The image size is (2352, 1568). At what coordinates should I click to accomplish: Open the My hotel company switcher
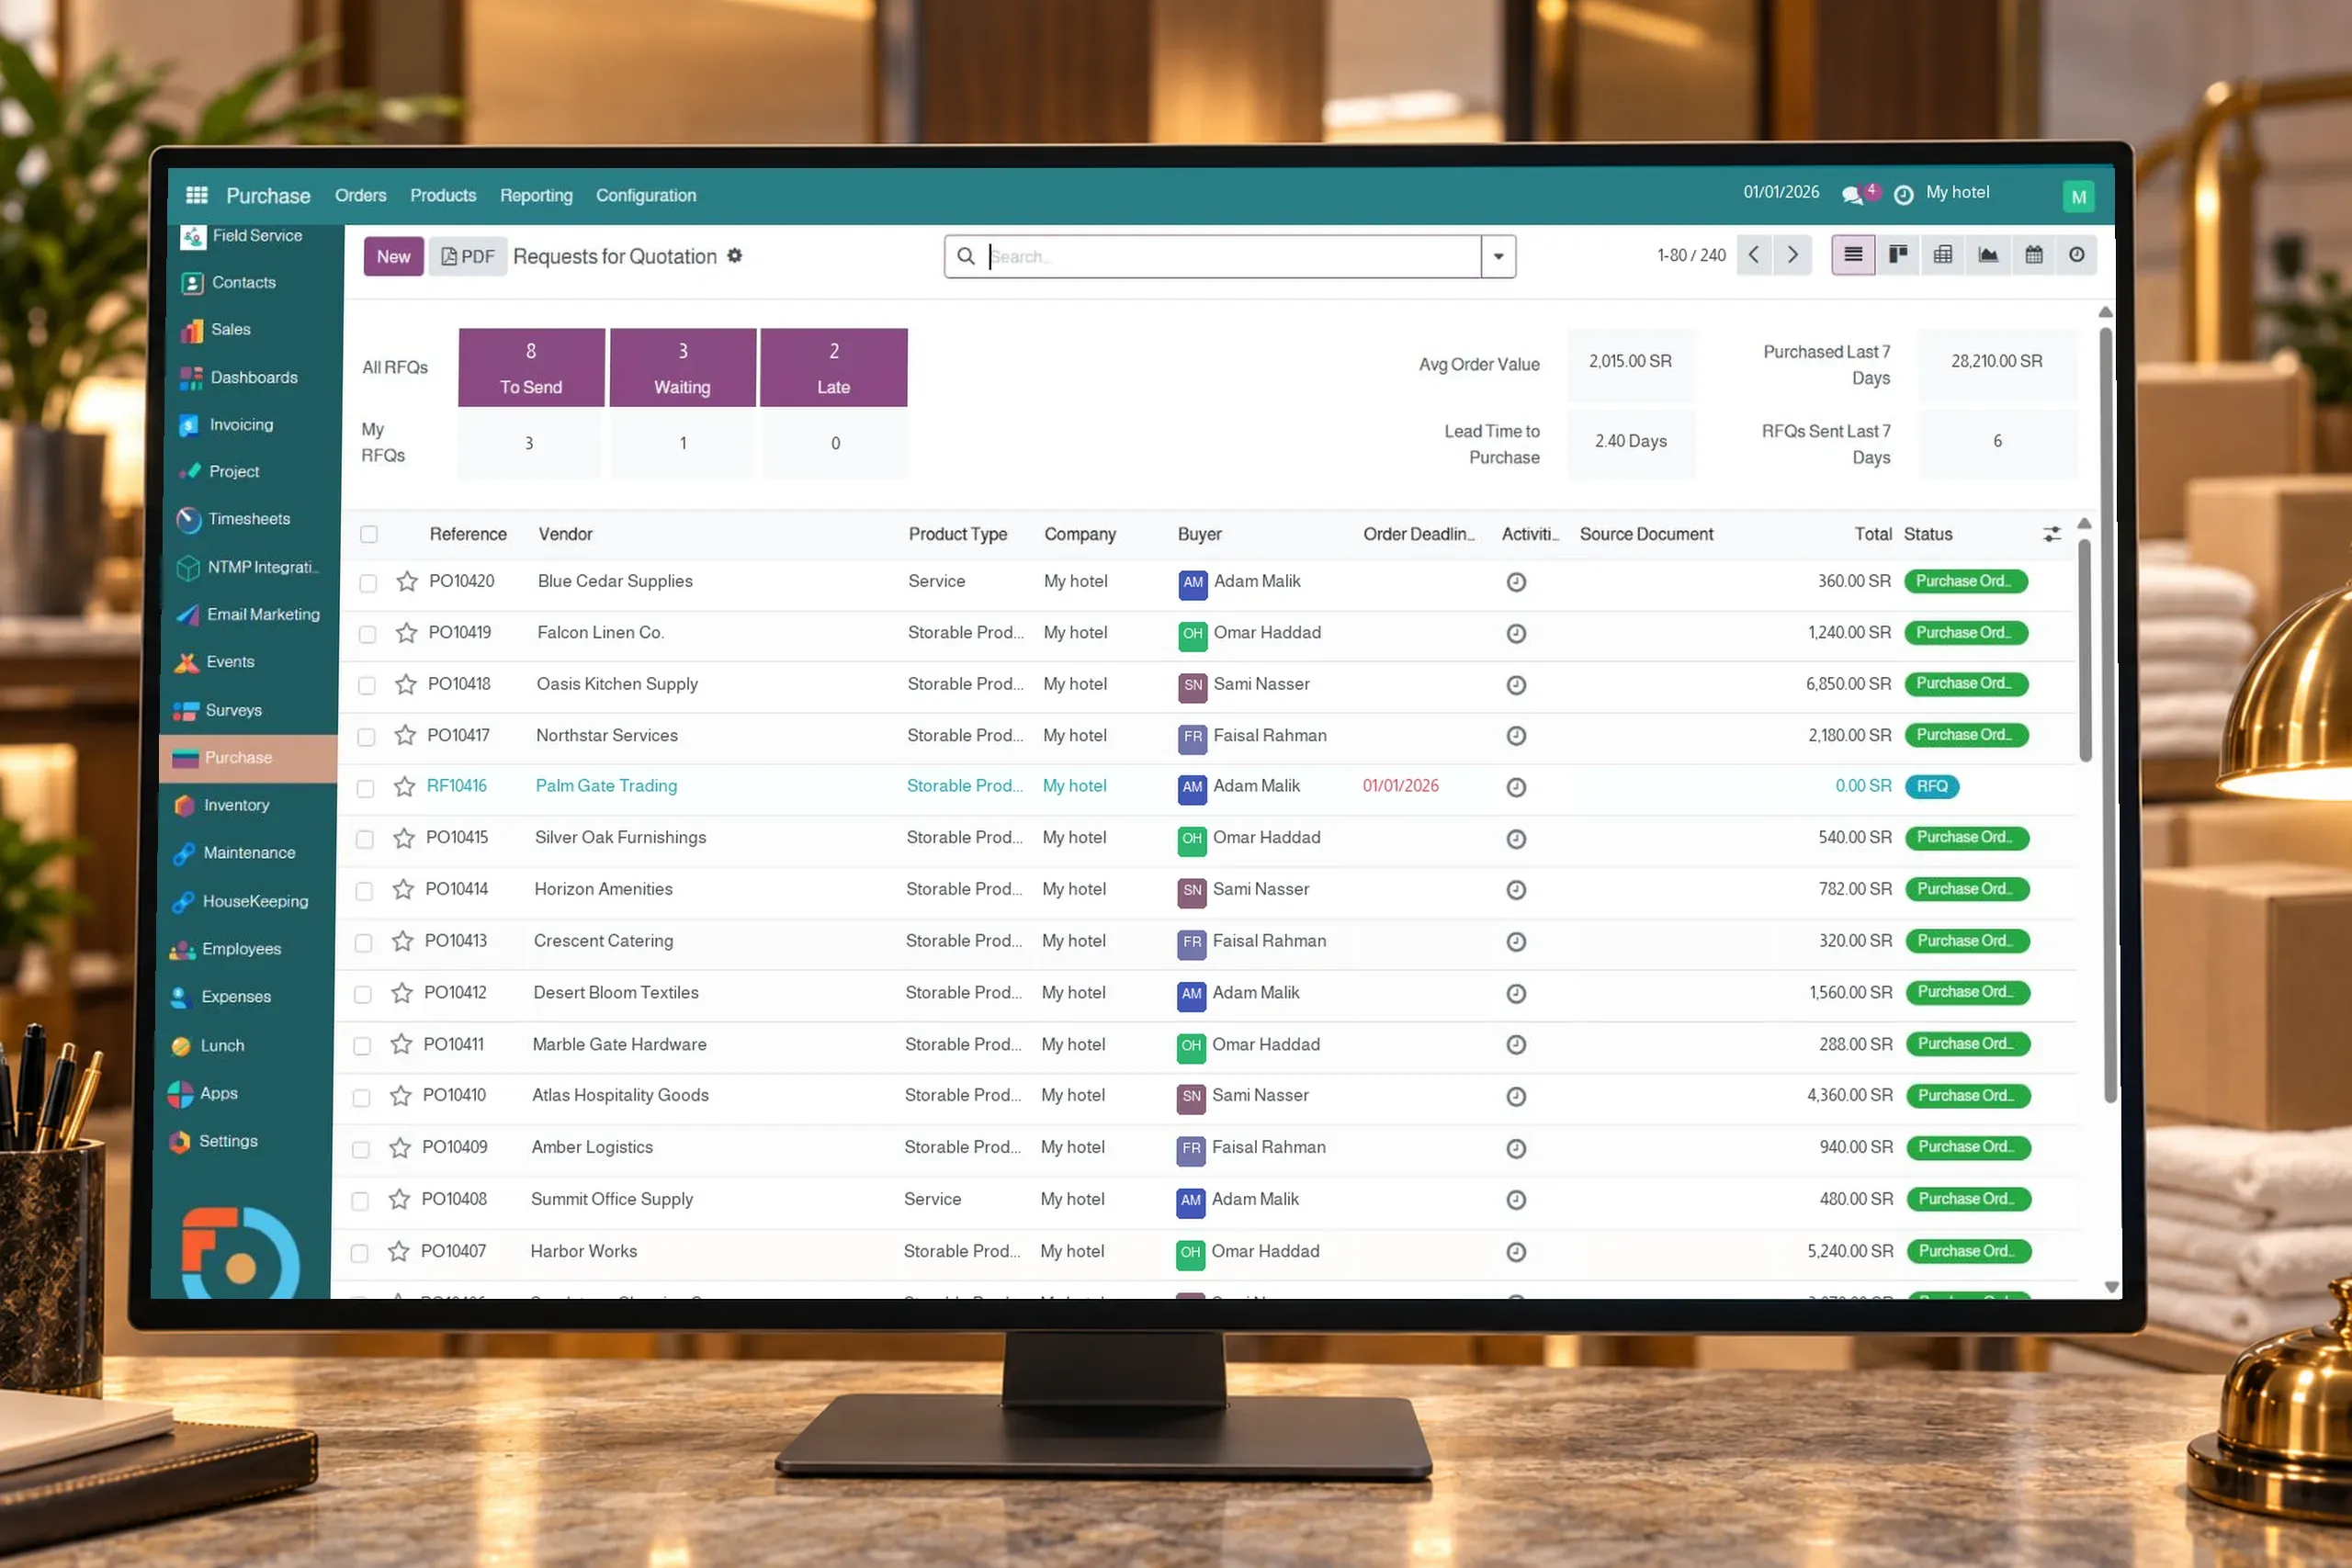pyautogui.click(x=1957, y=192)
